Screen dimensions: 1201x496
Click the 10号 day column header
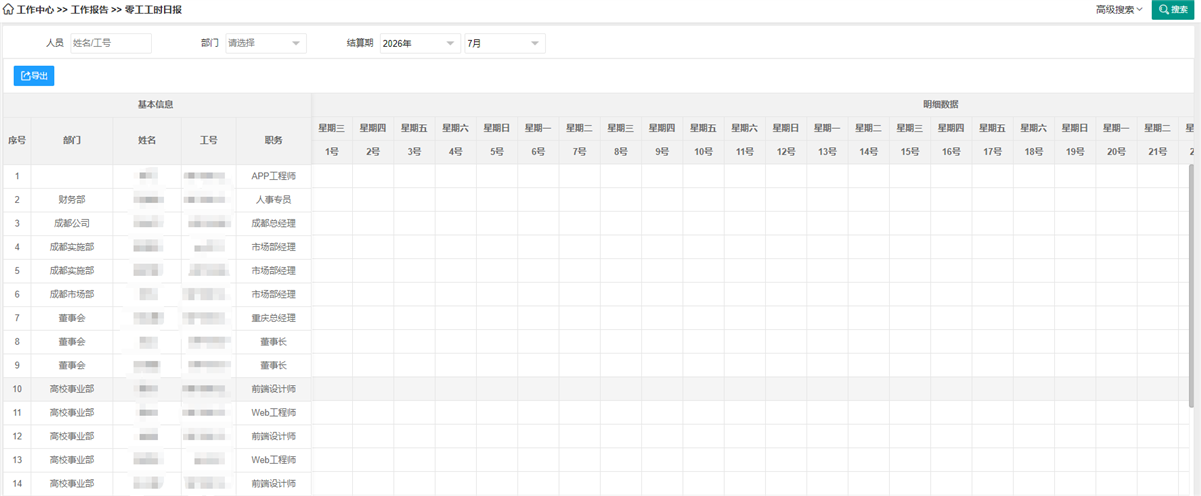coord(704,152)
